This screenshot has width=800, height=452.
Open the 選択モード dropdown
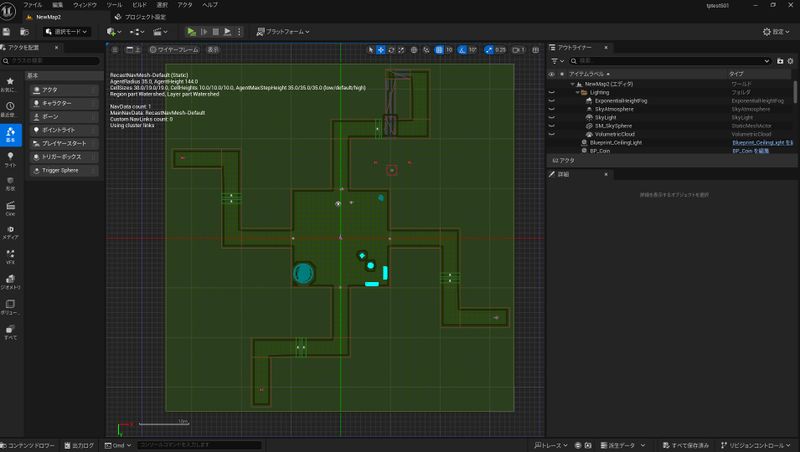click(66, 32)
